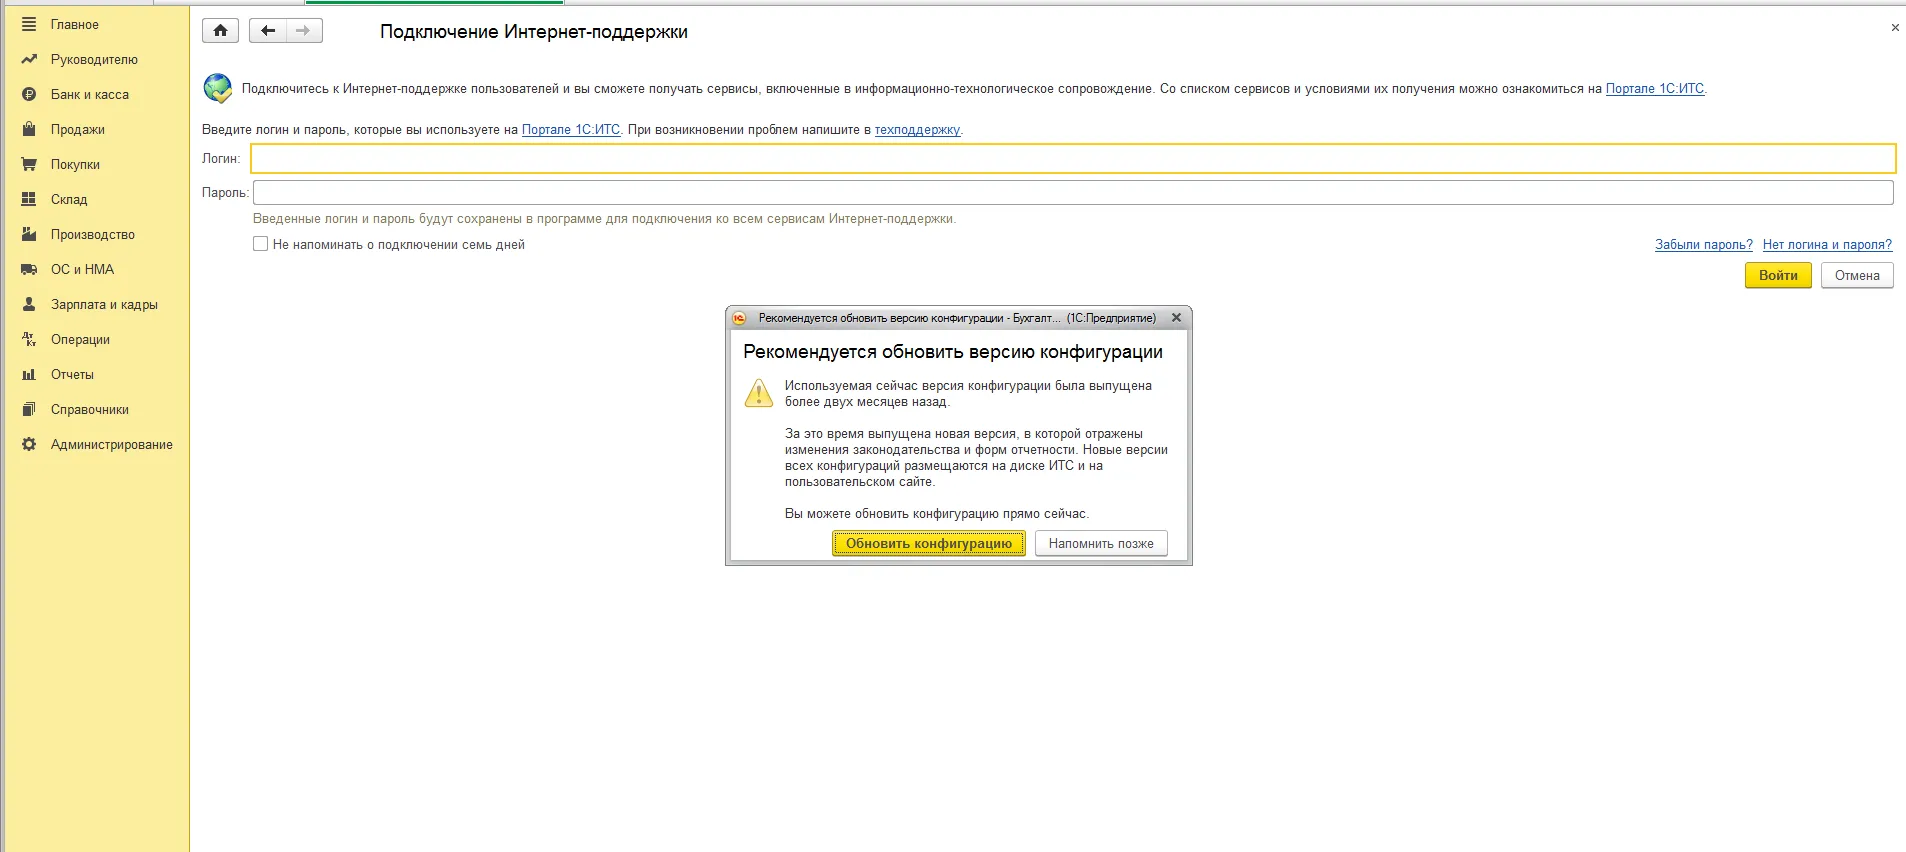Click the Напомнить позже button
1906x852 pixels.
coord(1101,543)
